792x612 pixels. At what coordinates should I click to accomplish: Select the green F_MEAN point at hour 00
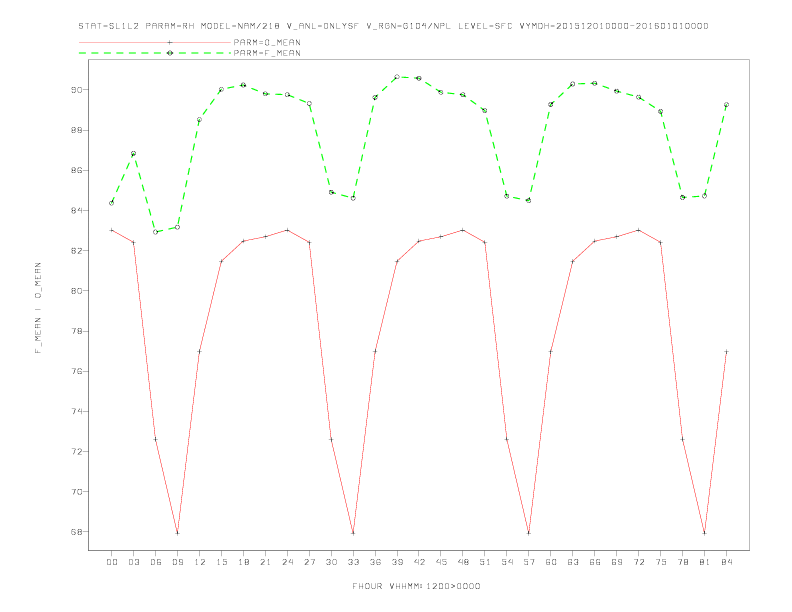coord(112,203)
